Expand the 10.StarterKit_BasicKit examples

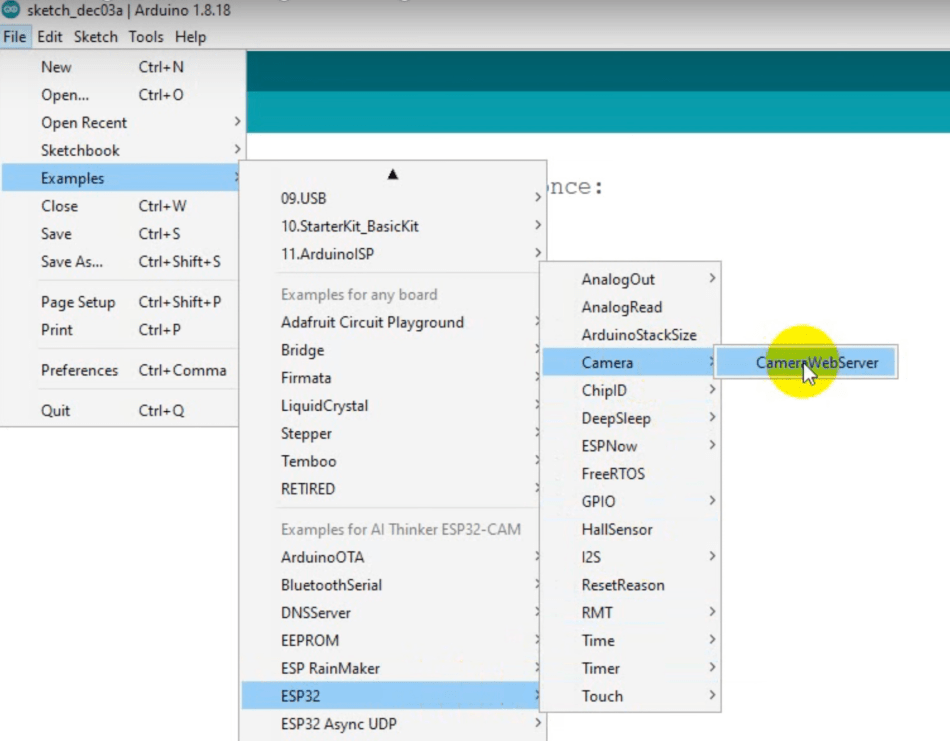(393, 226)
